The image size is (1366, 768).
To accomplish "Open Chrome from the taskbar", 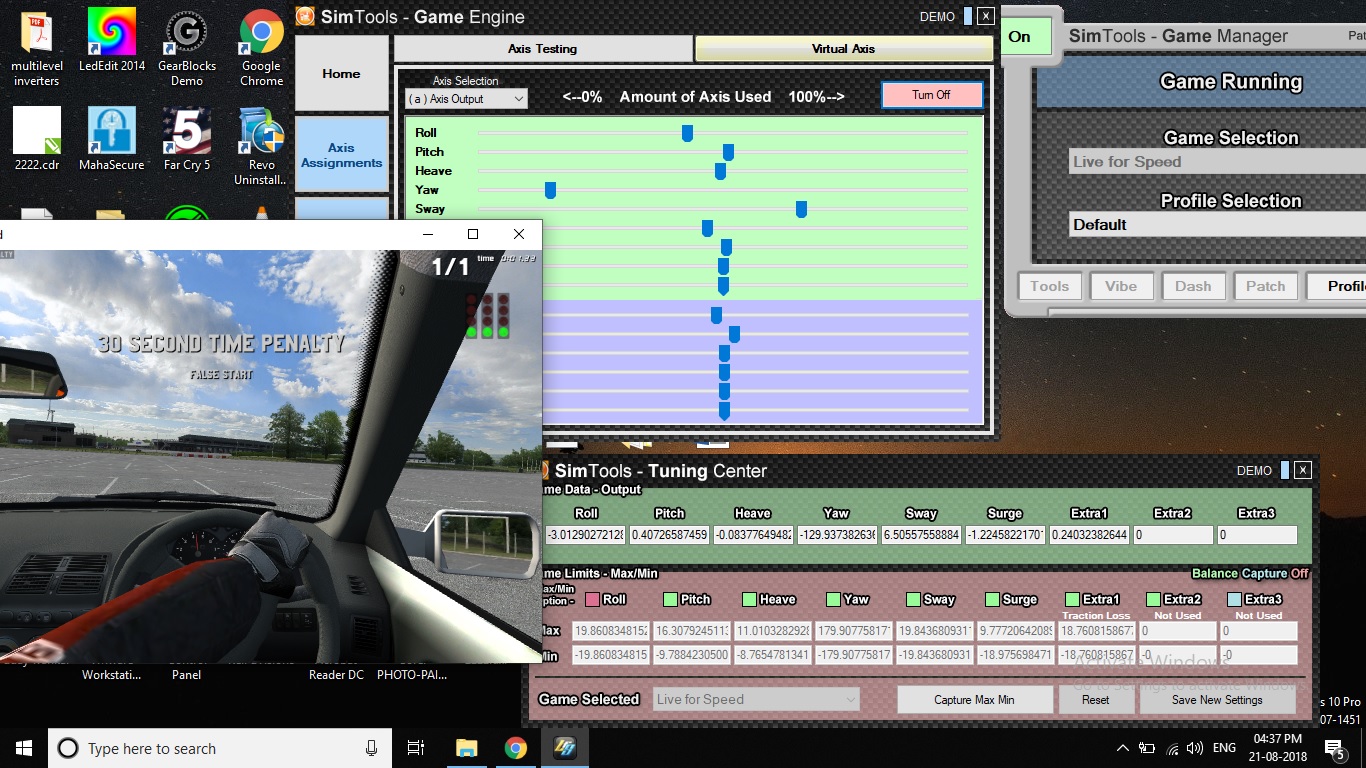I will (x=515, y=748).
